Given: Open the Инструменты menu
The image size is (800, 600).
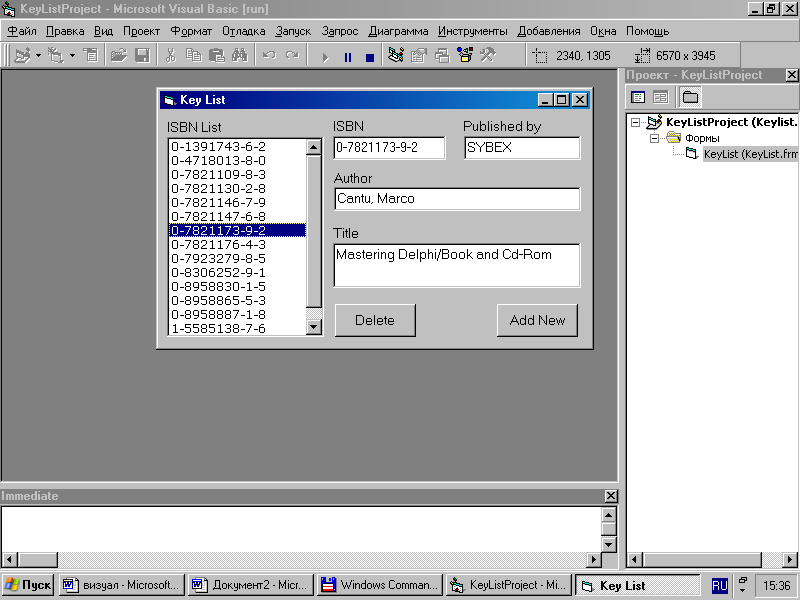Looking at the screenshot, I should (472, 31).
